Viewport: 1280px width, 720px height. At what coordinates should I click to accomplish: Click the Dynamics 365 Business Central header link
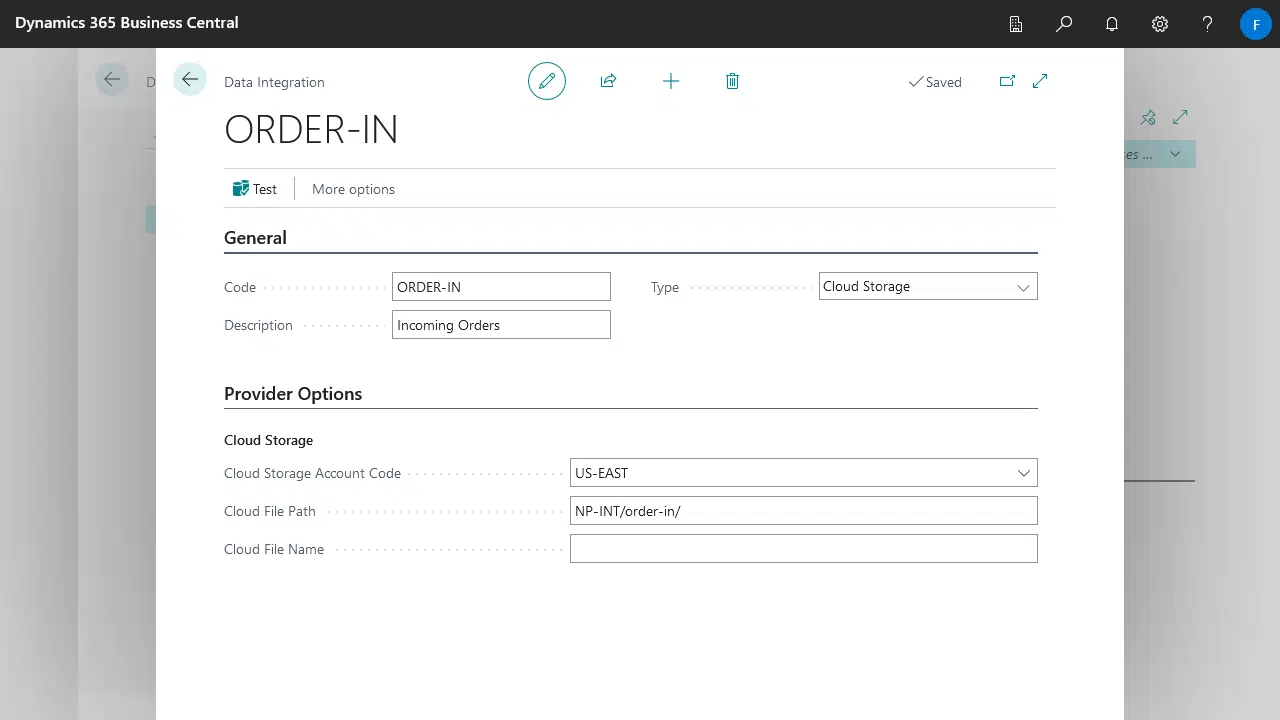click(x=126, y=22)
